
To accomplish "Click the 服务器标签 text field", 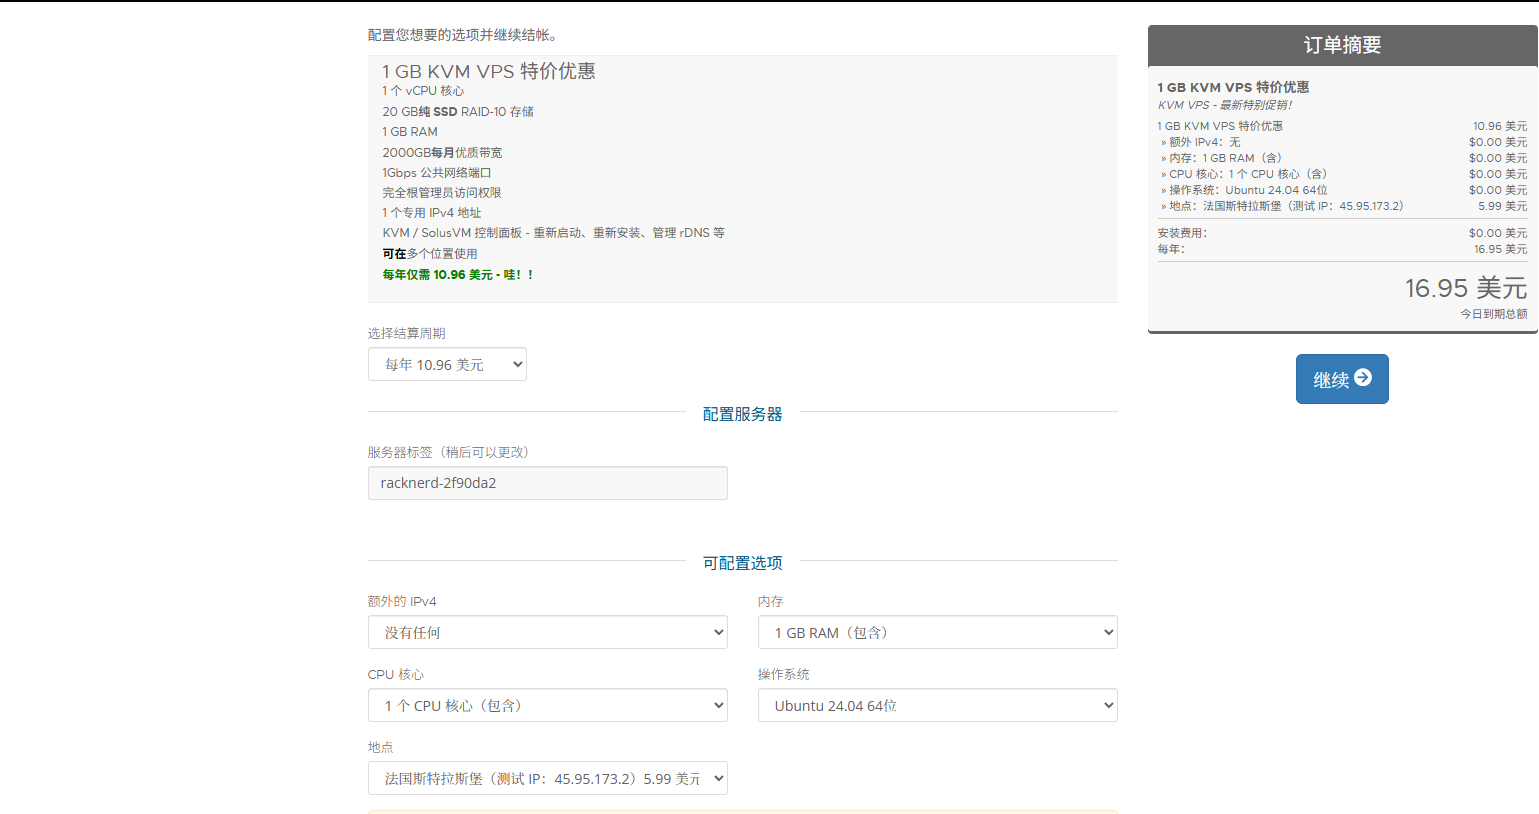I will [x=547, y=483].
